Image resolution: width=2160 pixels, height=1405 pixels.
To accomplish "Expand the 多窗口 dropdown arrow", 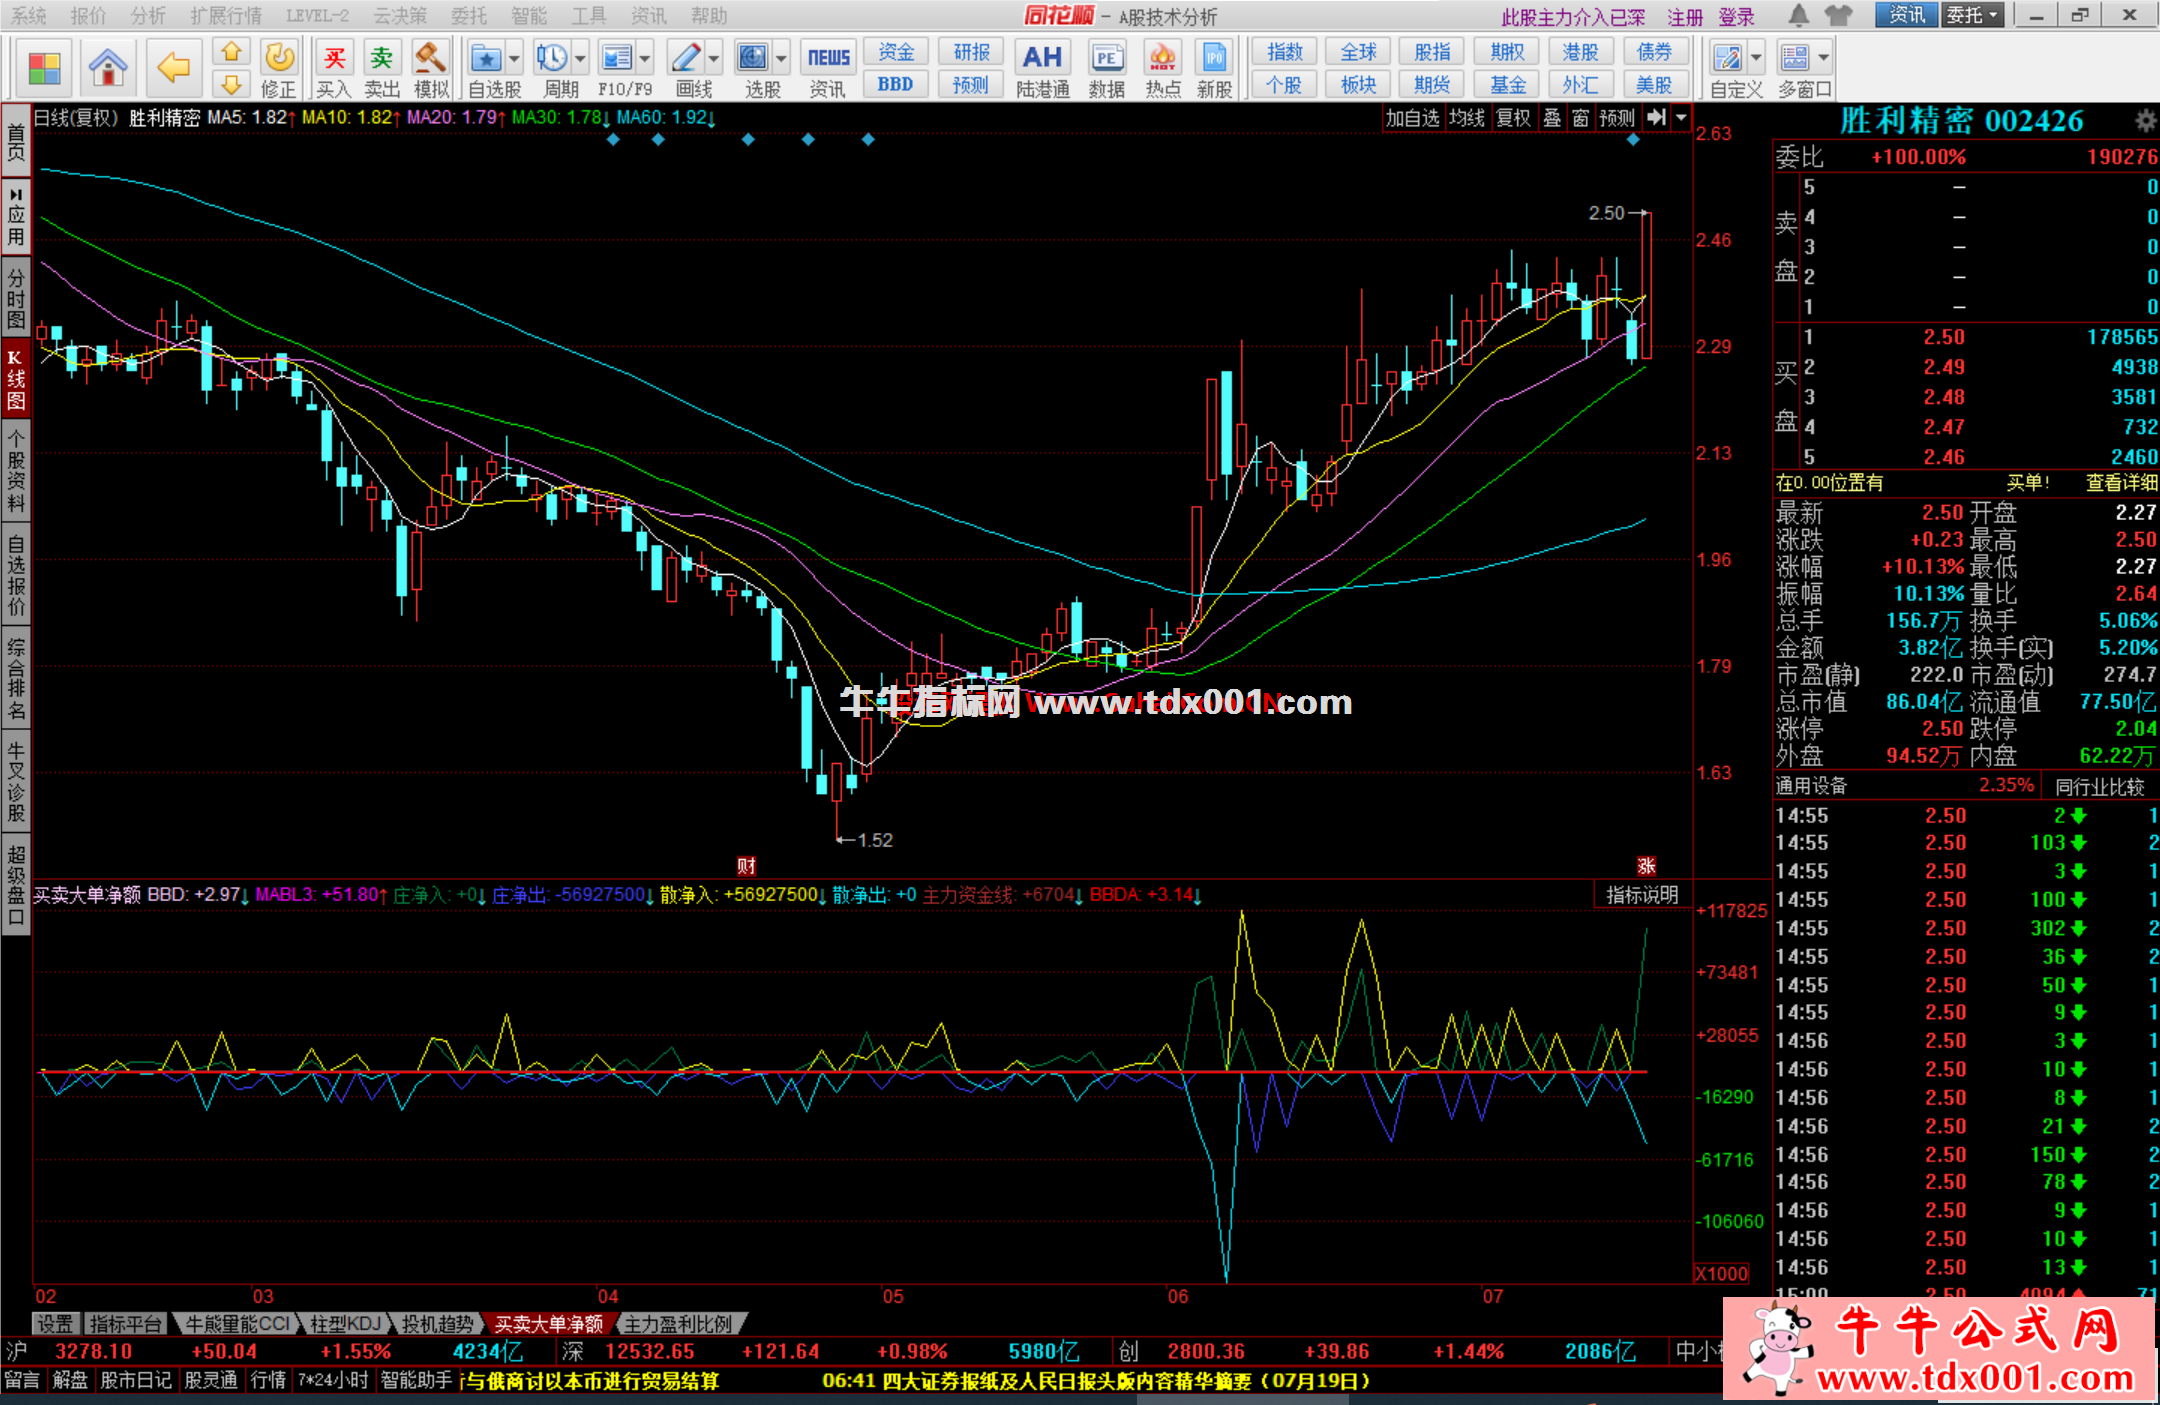I will [1824, 58].
